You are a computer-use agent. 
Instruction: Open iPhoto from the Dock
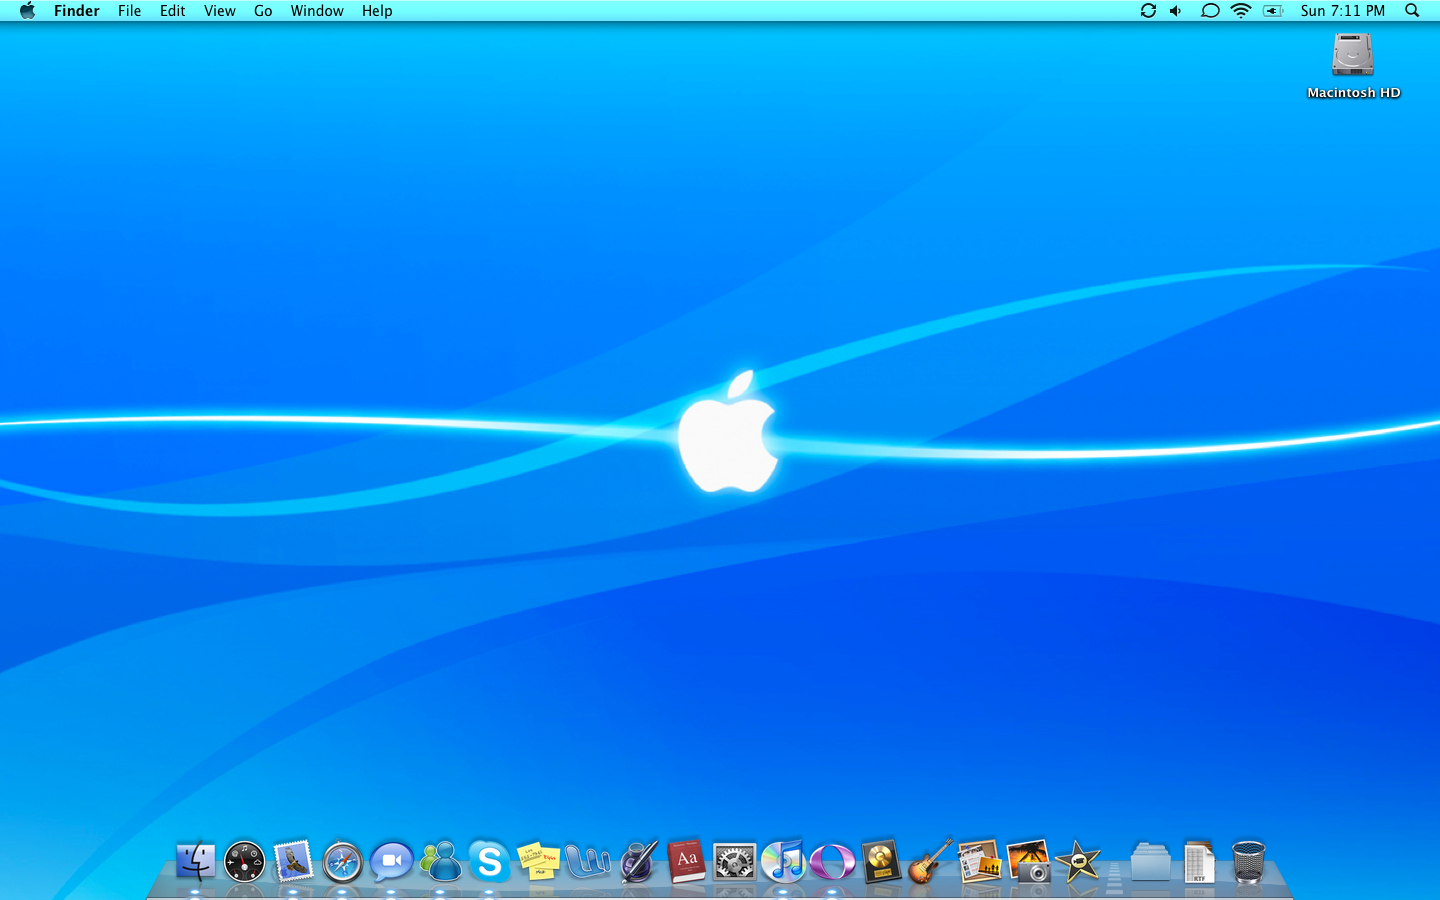1028,861
